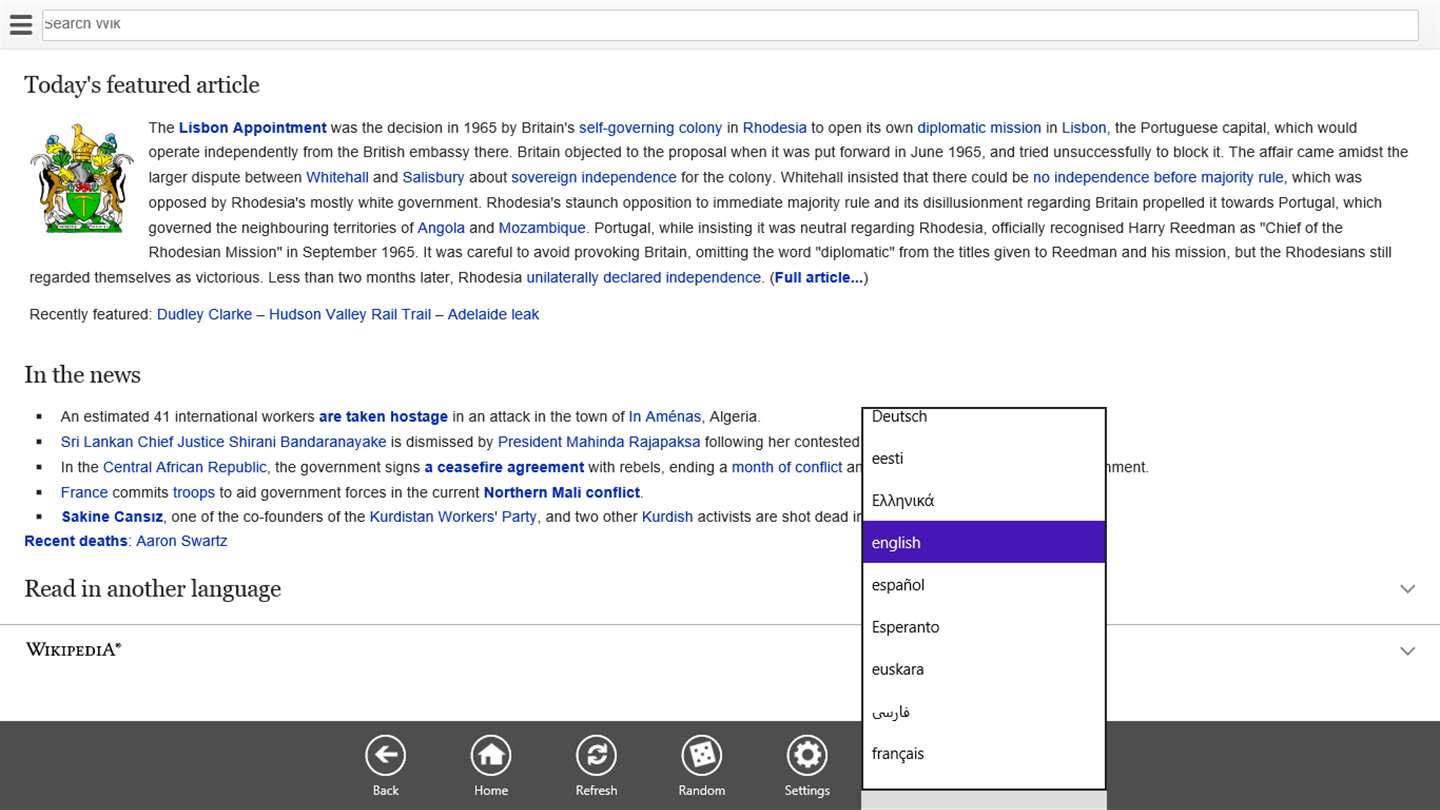Open the Northern Mali conflict link

tap(562, 492)
